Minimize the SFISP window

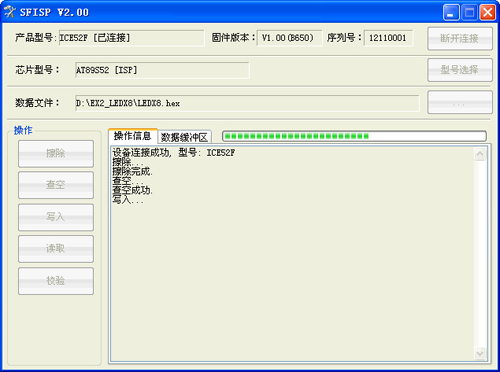coord(451,13)
